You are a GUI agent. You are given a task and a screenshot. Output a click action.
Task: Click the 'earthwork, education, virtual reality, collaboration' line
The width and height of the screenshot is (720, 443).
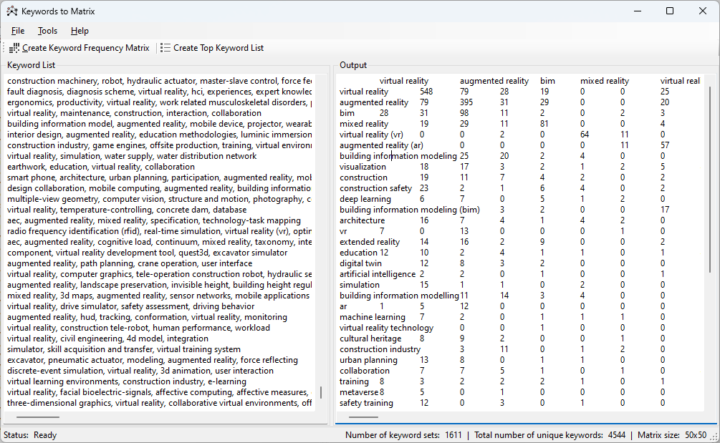(101, 167)
